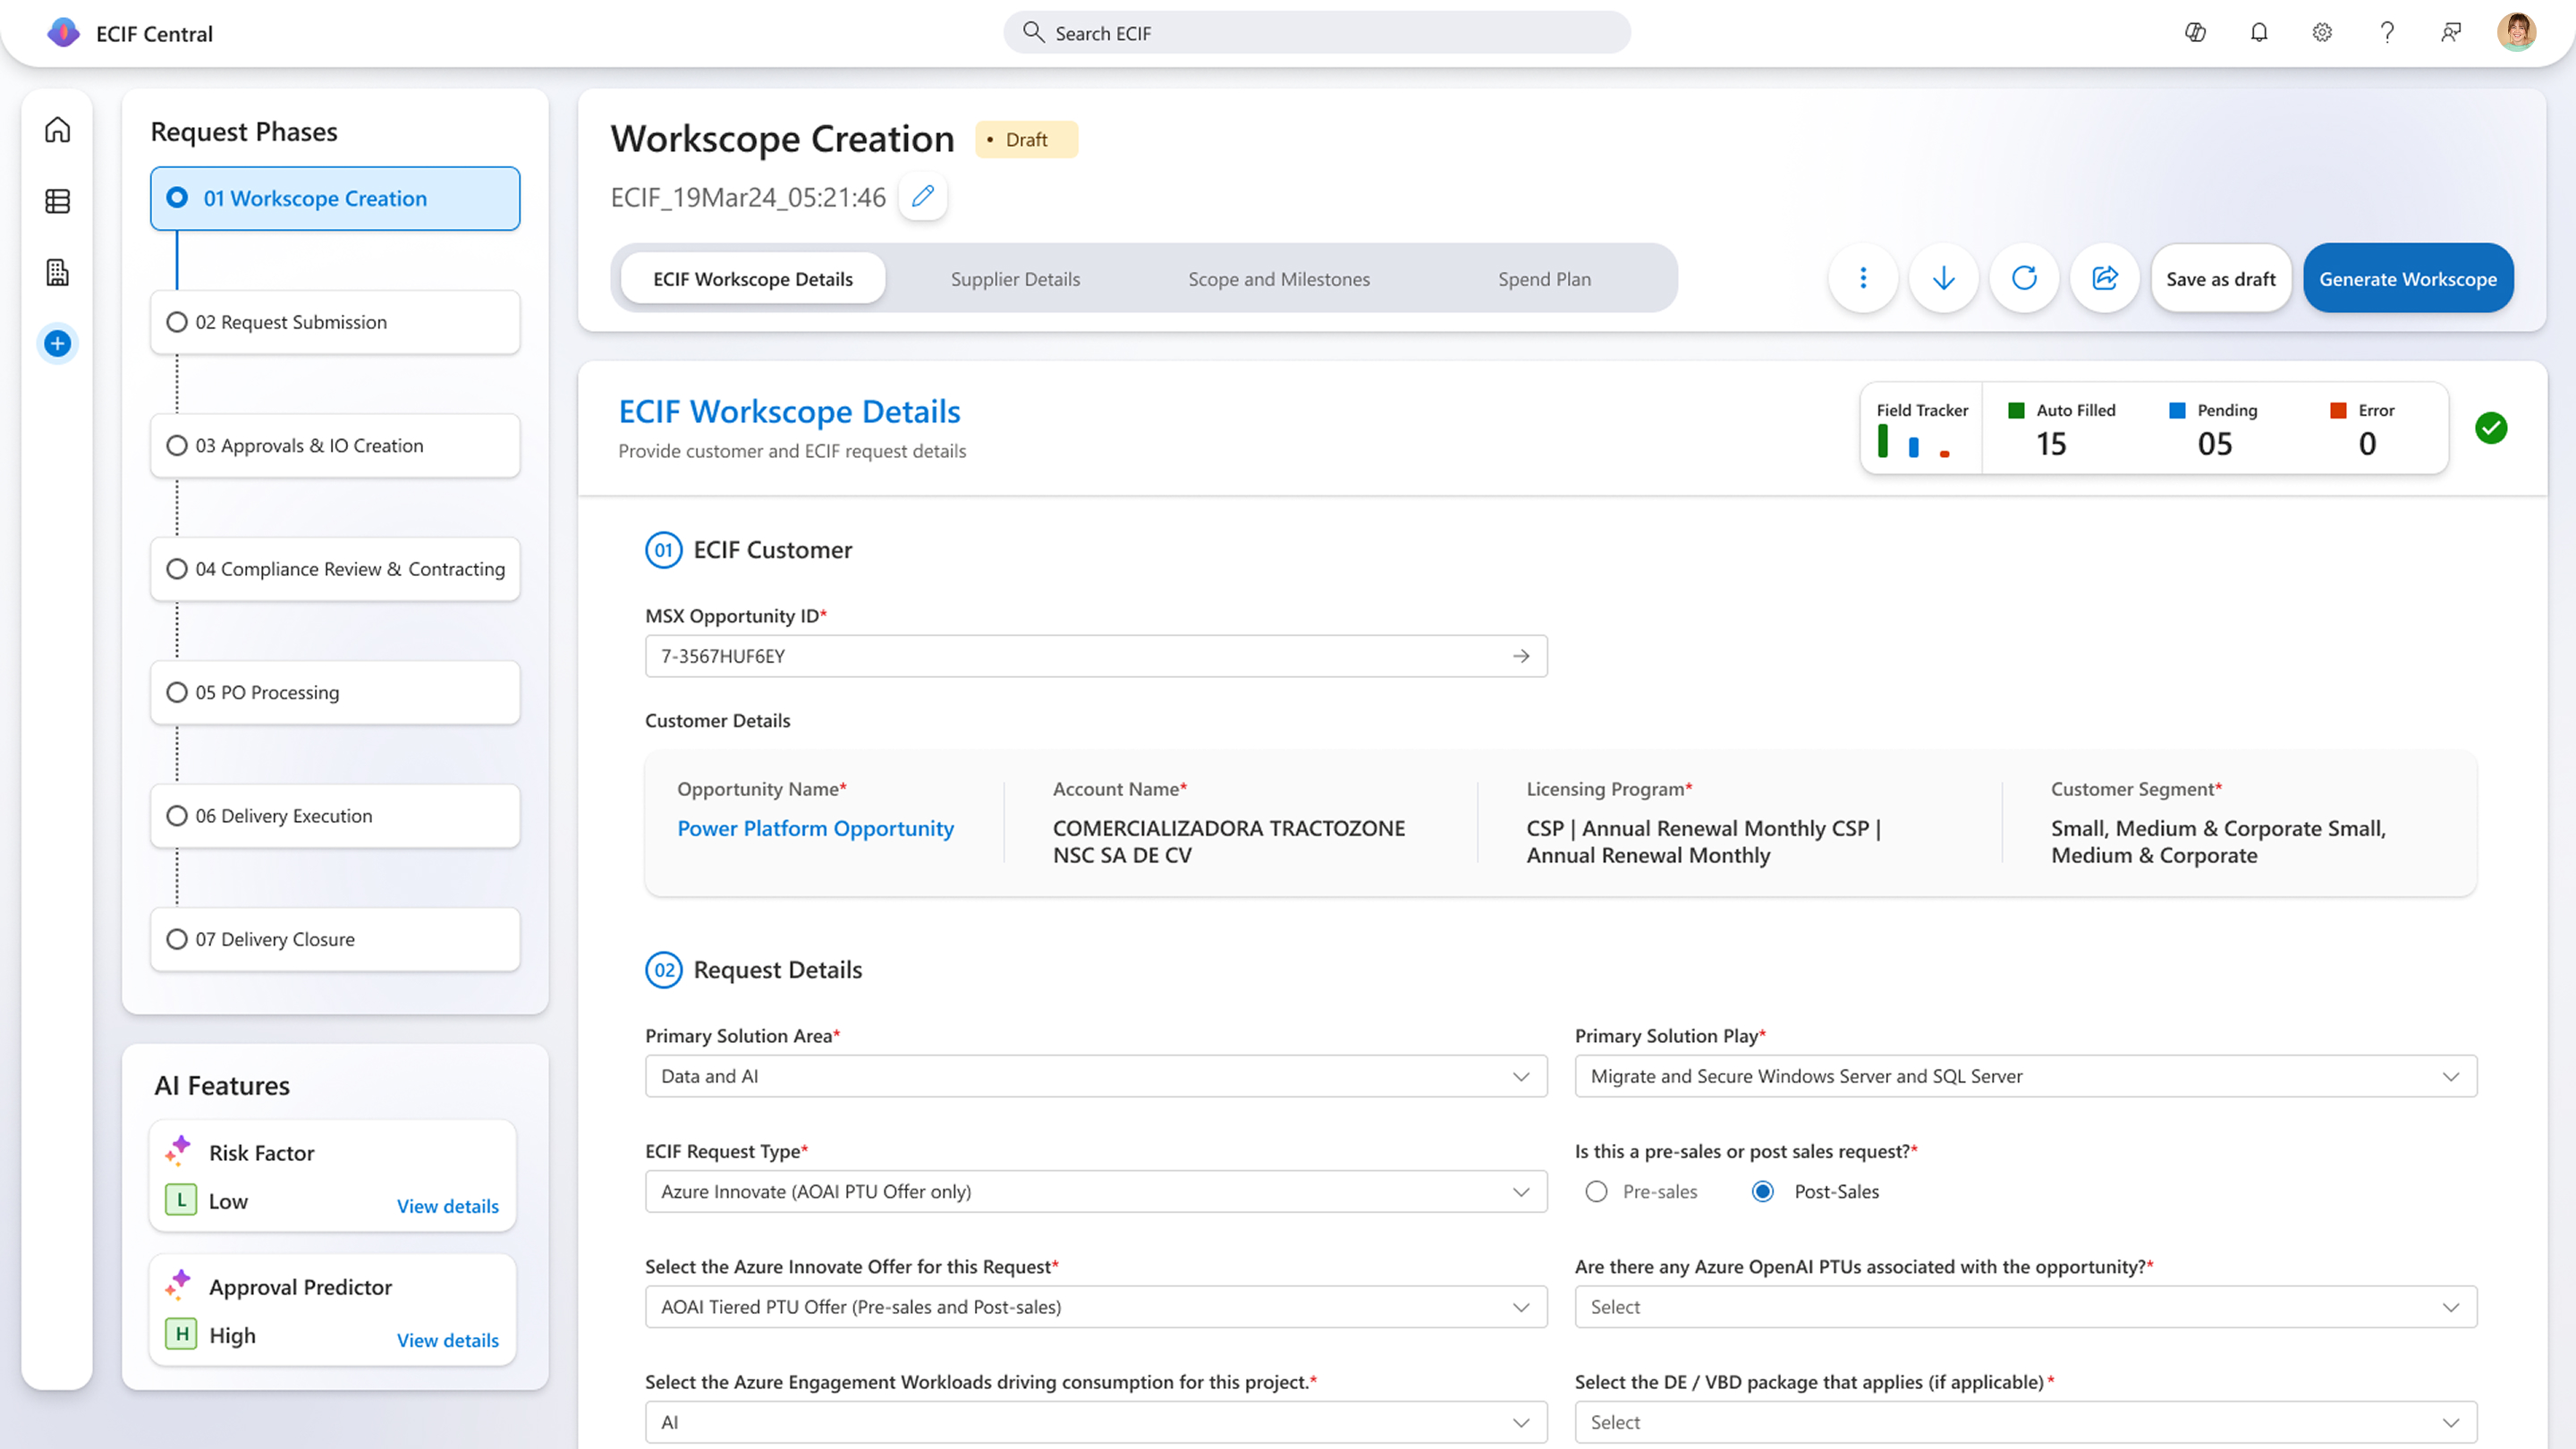
Task: Expand the Primary Solution Area dropdown
Action: pos(1095,1076)
